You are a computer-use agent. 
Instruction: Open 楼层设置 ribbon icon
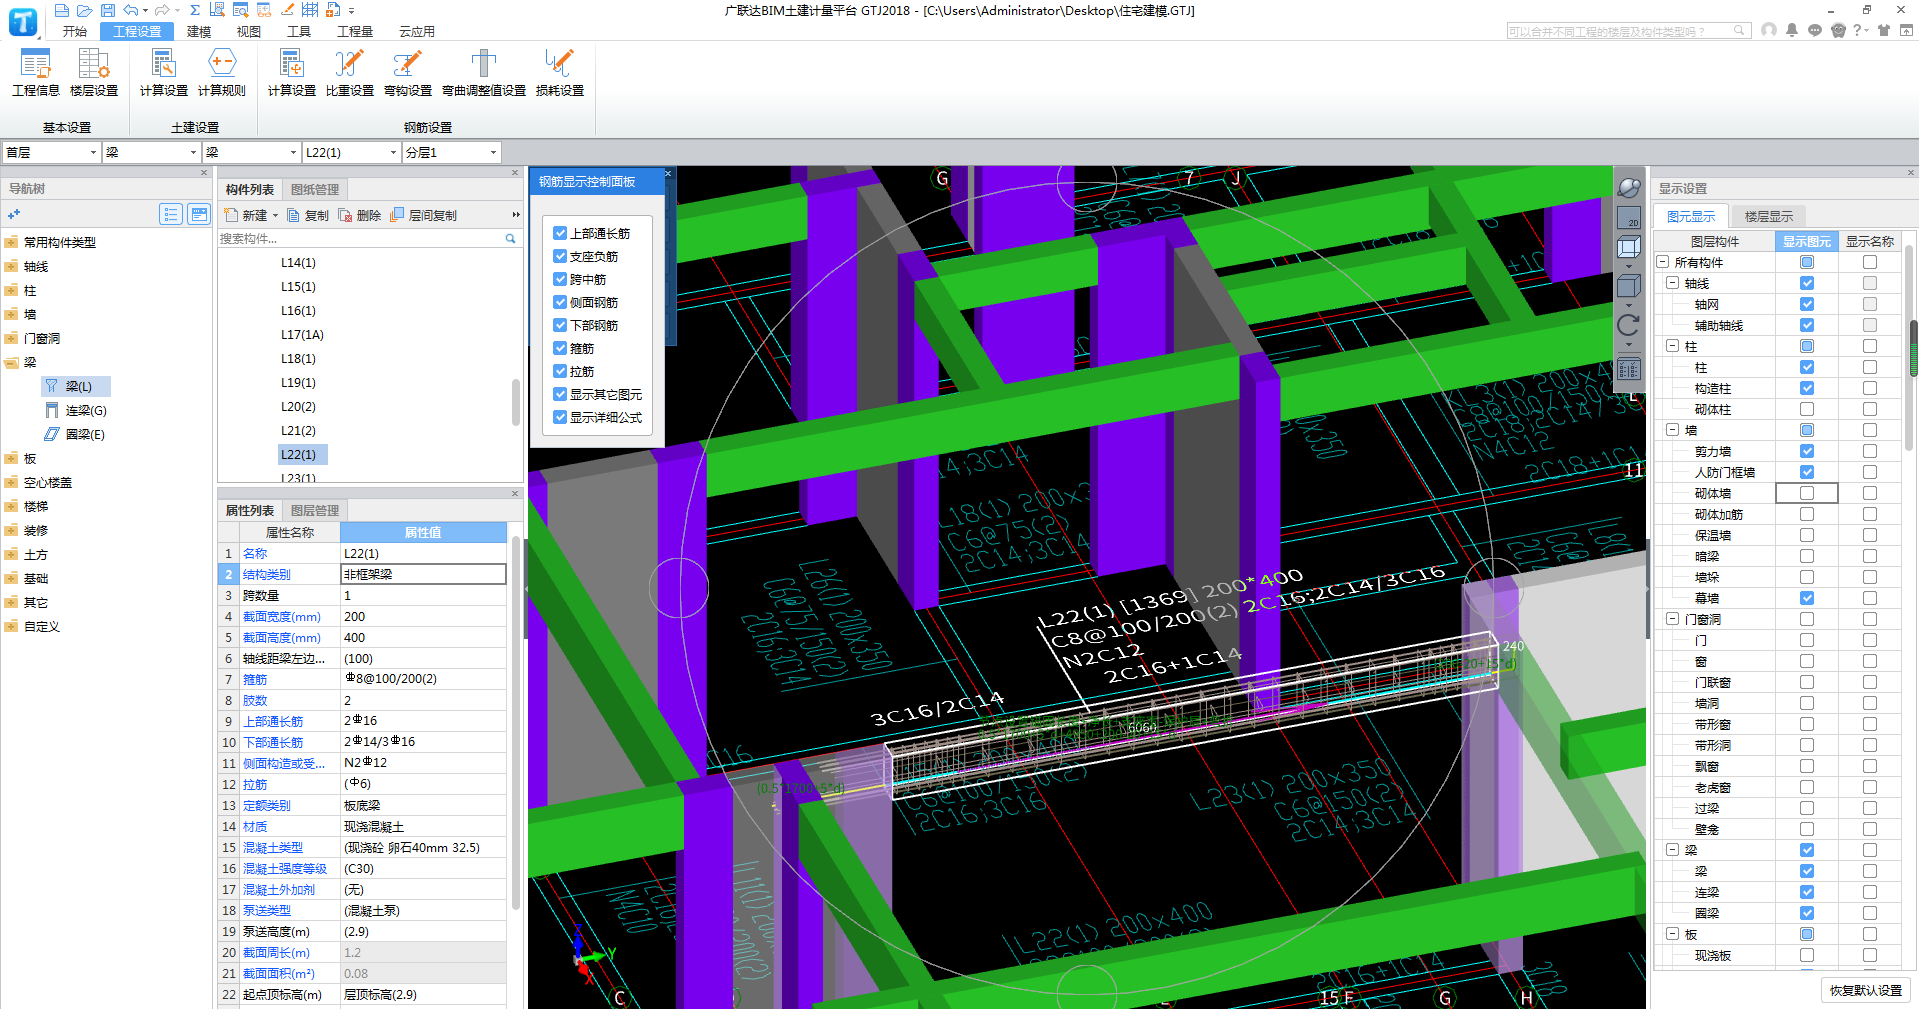(94, 72)
